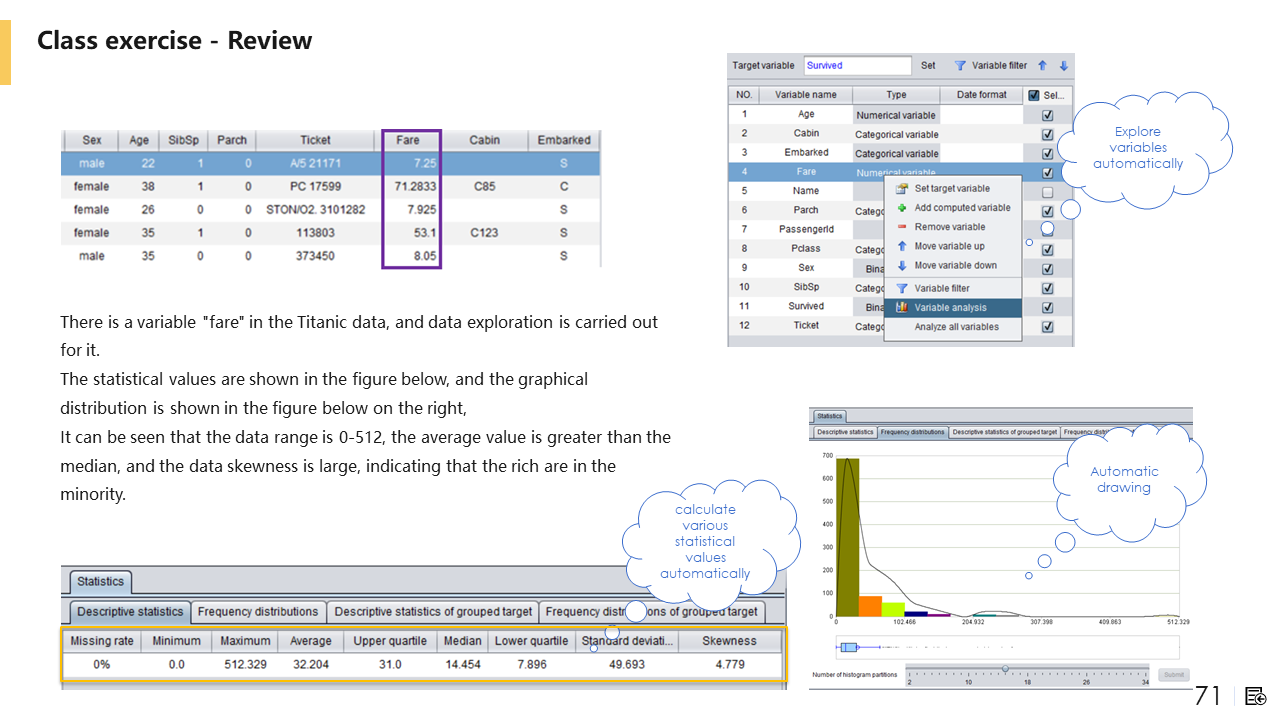
Task: Click the Variable analysis chart icon in menu
Action: (x=902, y=308)
